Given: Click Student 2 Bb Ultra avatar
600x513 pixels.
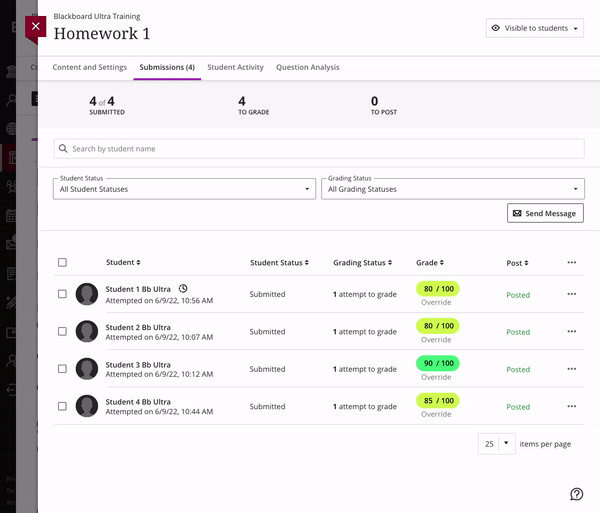Looking at the screenshot, I should (87, 331).
